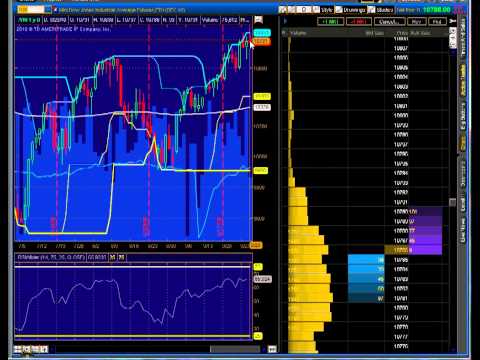Click the yellow 30 oversold label on RSI
The image size is (480, 360).
pos(258,336)
